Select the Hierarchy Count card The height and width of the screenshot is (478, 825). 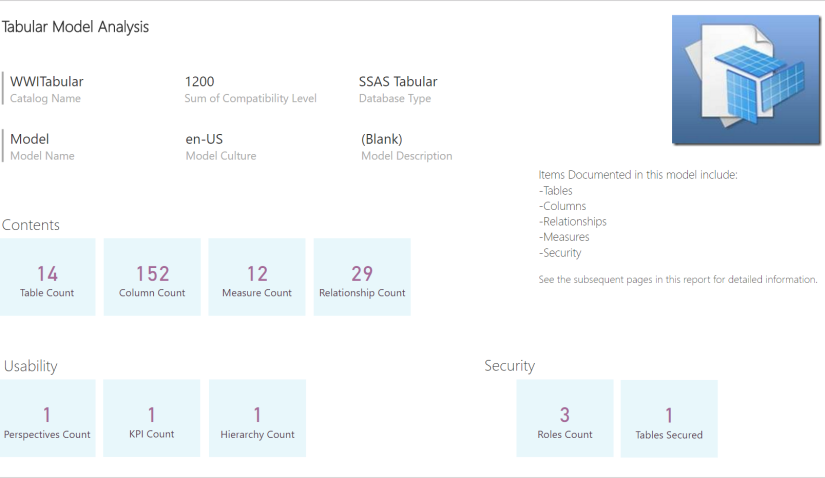(257, 418)
